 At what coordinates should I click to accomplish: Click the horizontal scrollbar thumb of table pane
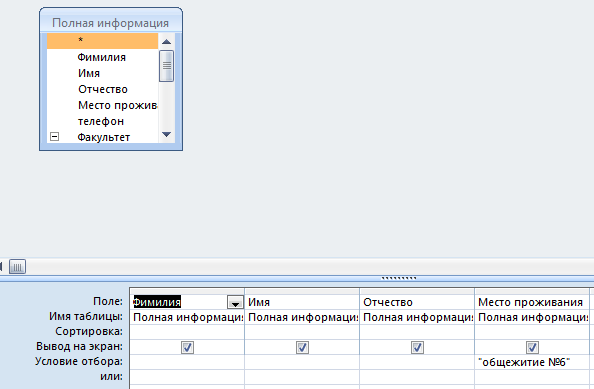[x=17, y=267]
